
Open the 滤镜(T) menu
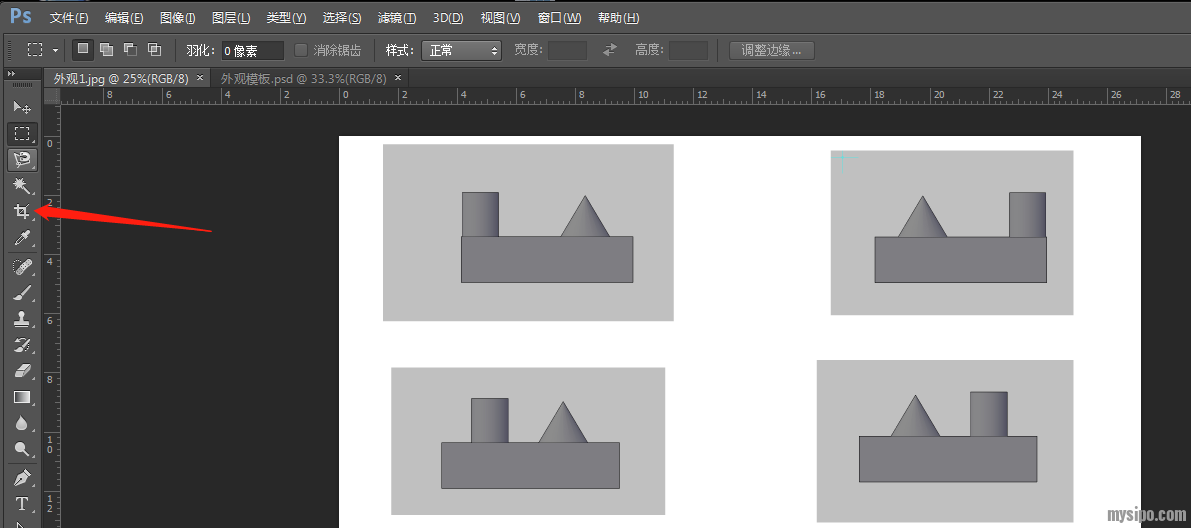click(396, 18)
